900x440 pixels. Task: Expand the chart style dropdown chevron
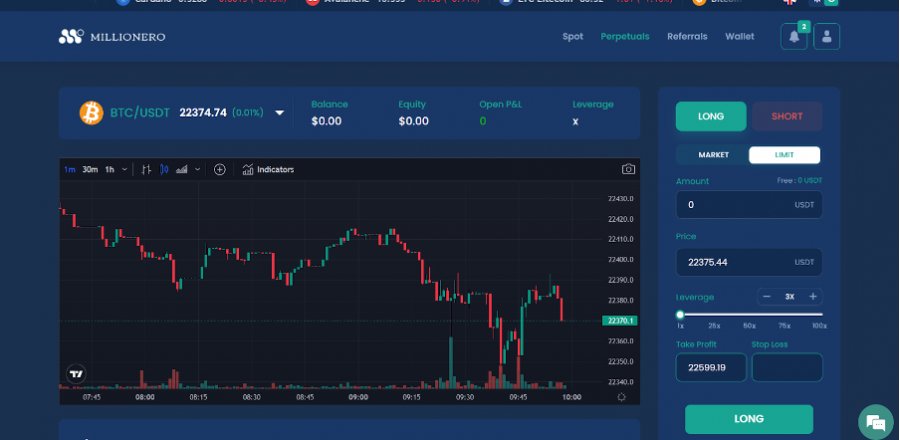click(x=197, y=169)
